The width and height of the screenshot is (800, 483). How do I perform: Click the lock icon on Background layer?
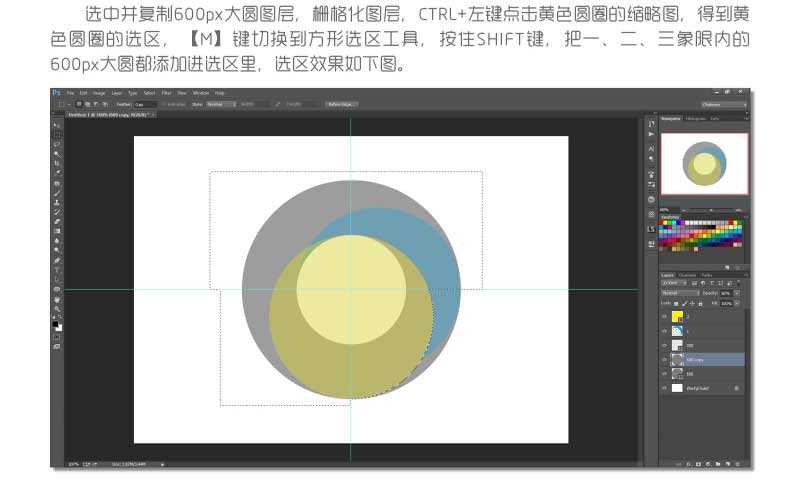point(737,387)
